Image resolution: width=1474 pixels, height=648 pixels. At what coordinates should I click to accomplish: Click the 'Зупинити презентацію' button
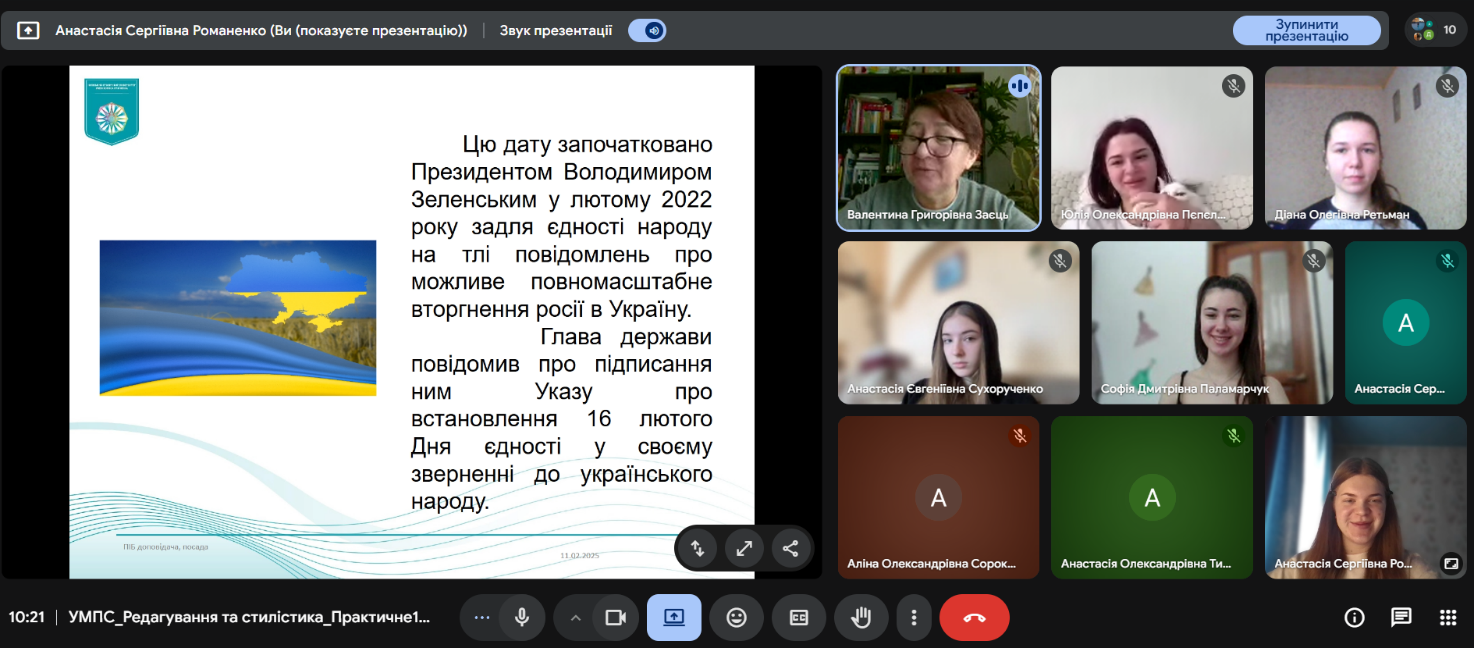1306,31
